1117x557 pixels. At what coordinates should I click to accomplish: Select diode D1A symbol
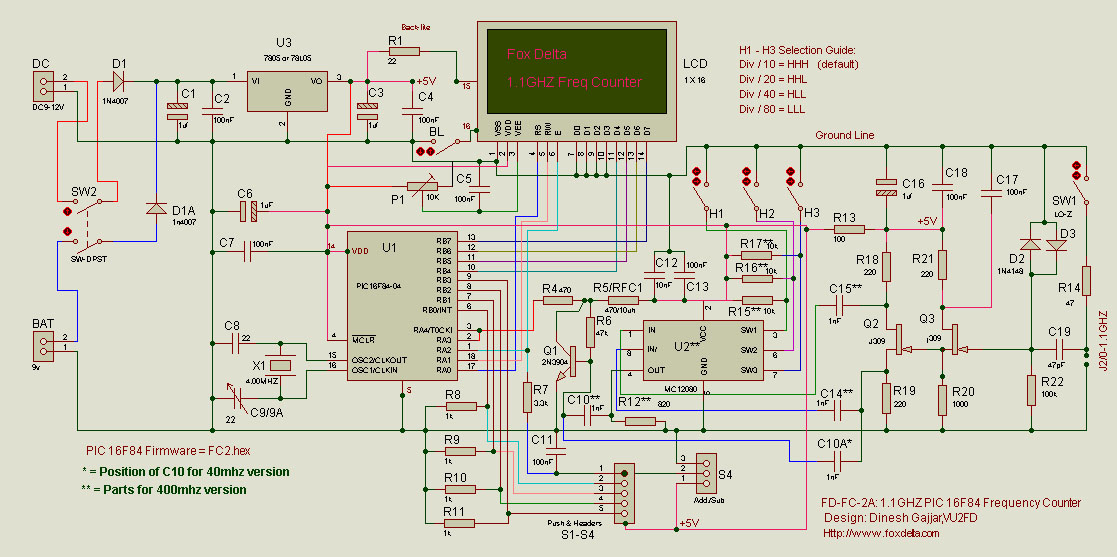(156, 209)
